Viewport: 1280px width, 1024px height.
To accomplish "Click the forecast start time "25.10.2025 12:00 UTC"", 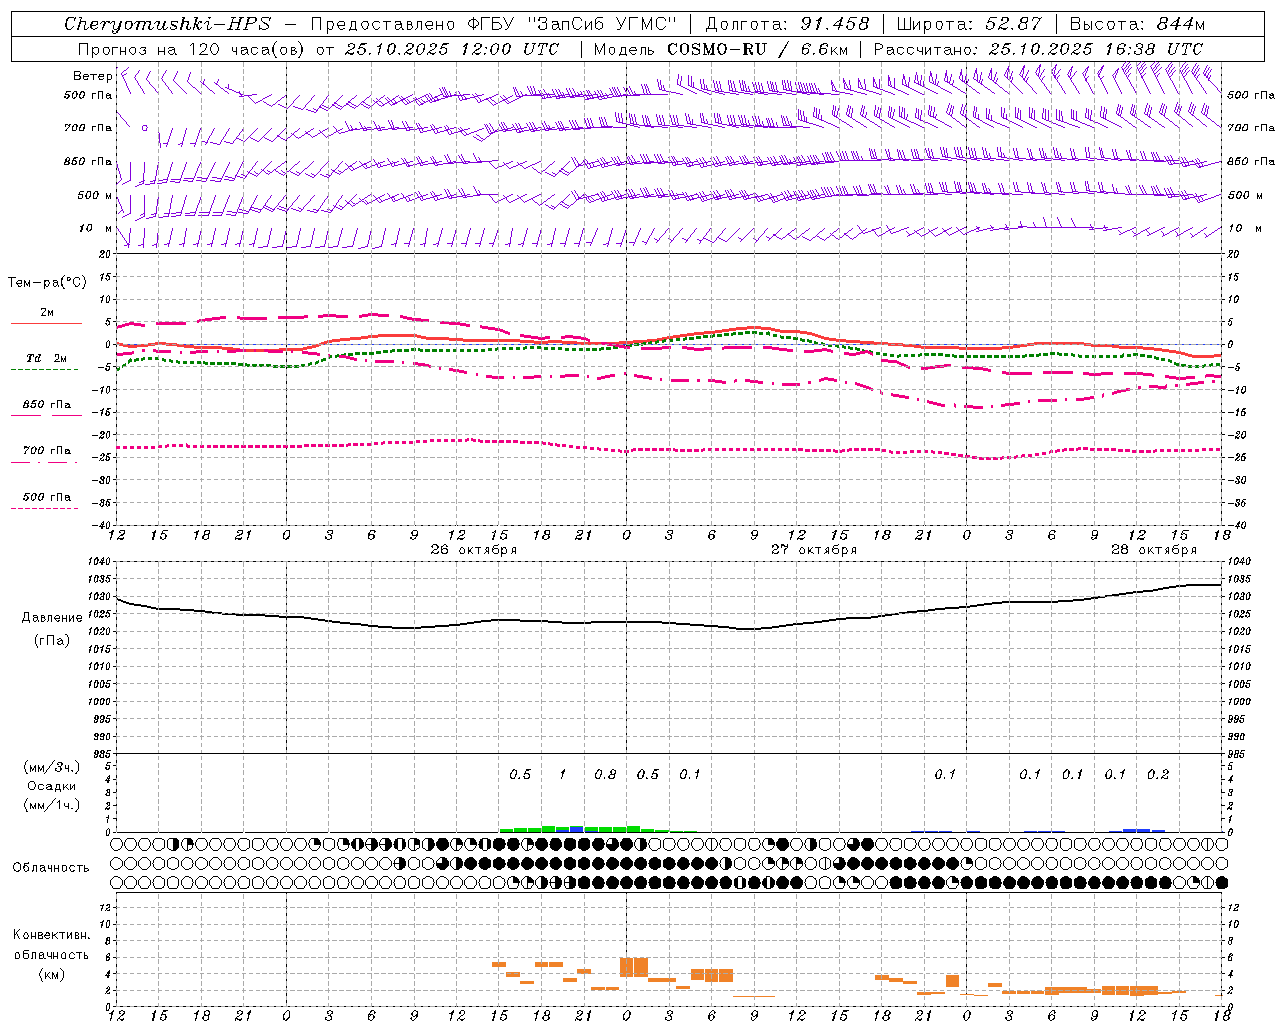I will tap(452, 49).
